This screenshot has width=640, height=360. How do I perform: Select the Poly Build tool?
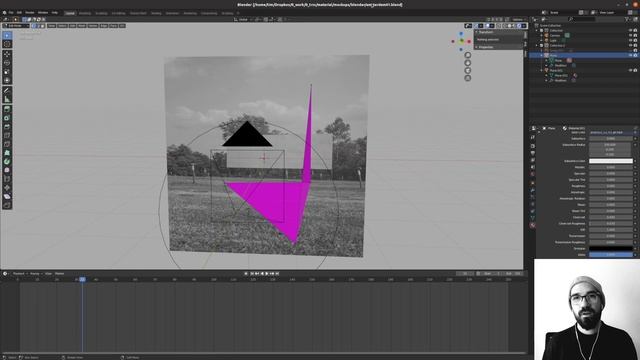[x=7, y=153]
